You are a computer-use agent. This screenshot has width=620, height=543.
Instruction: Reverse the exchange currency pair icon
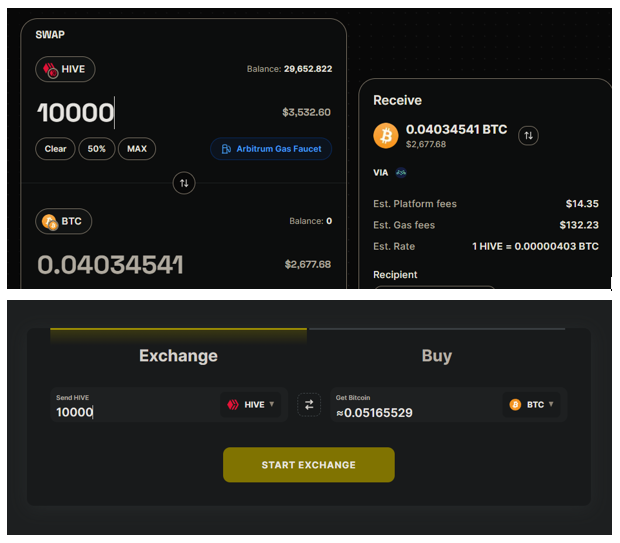pyautogui.click(x=309, y=405)
